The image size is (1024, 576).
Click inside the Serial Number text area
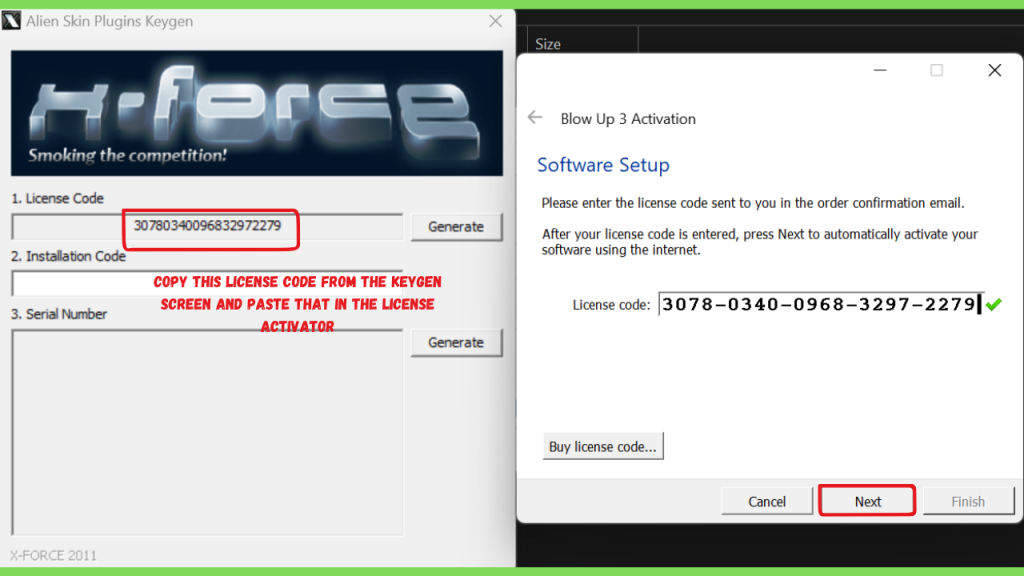pyautogui.click(x=207, y=432)
